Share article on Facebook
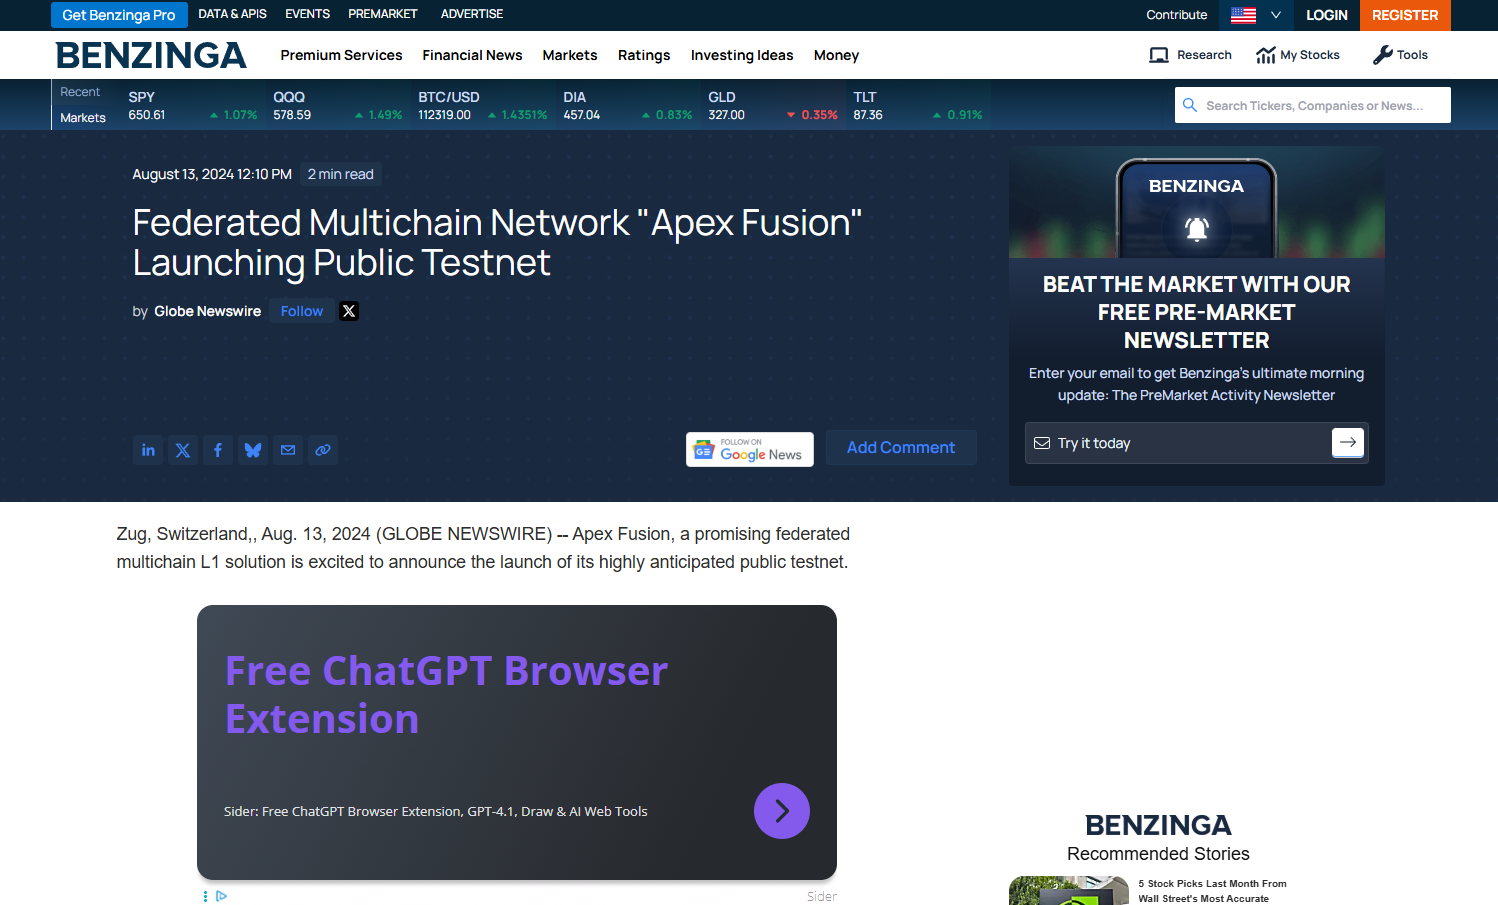 218,450
